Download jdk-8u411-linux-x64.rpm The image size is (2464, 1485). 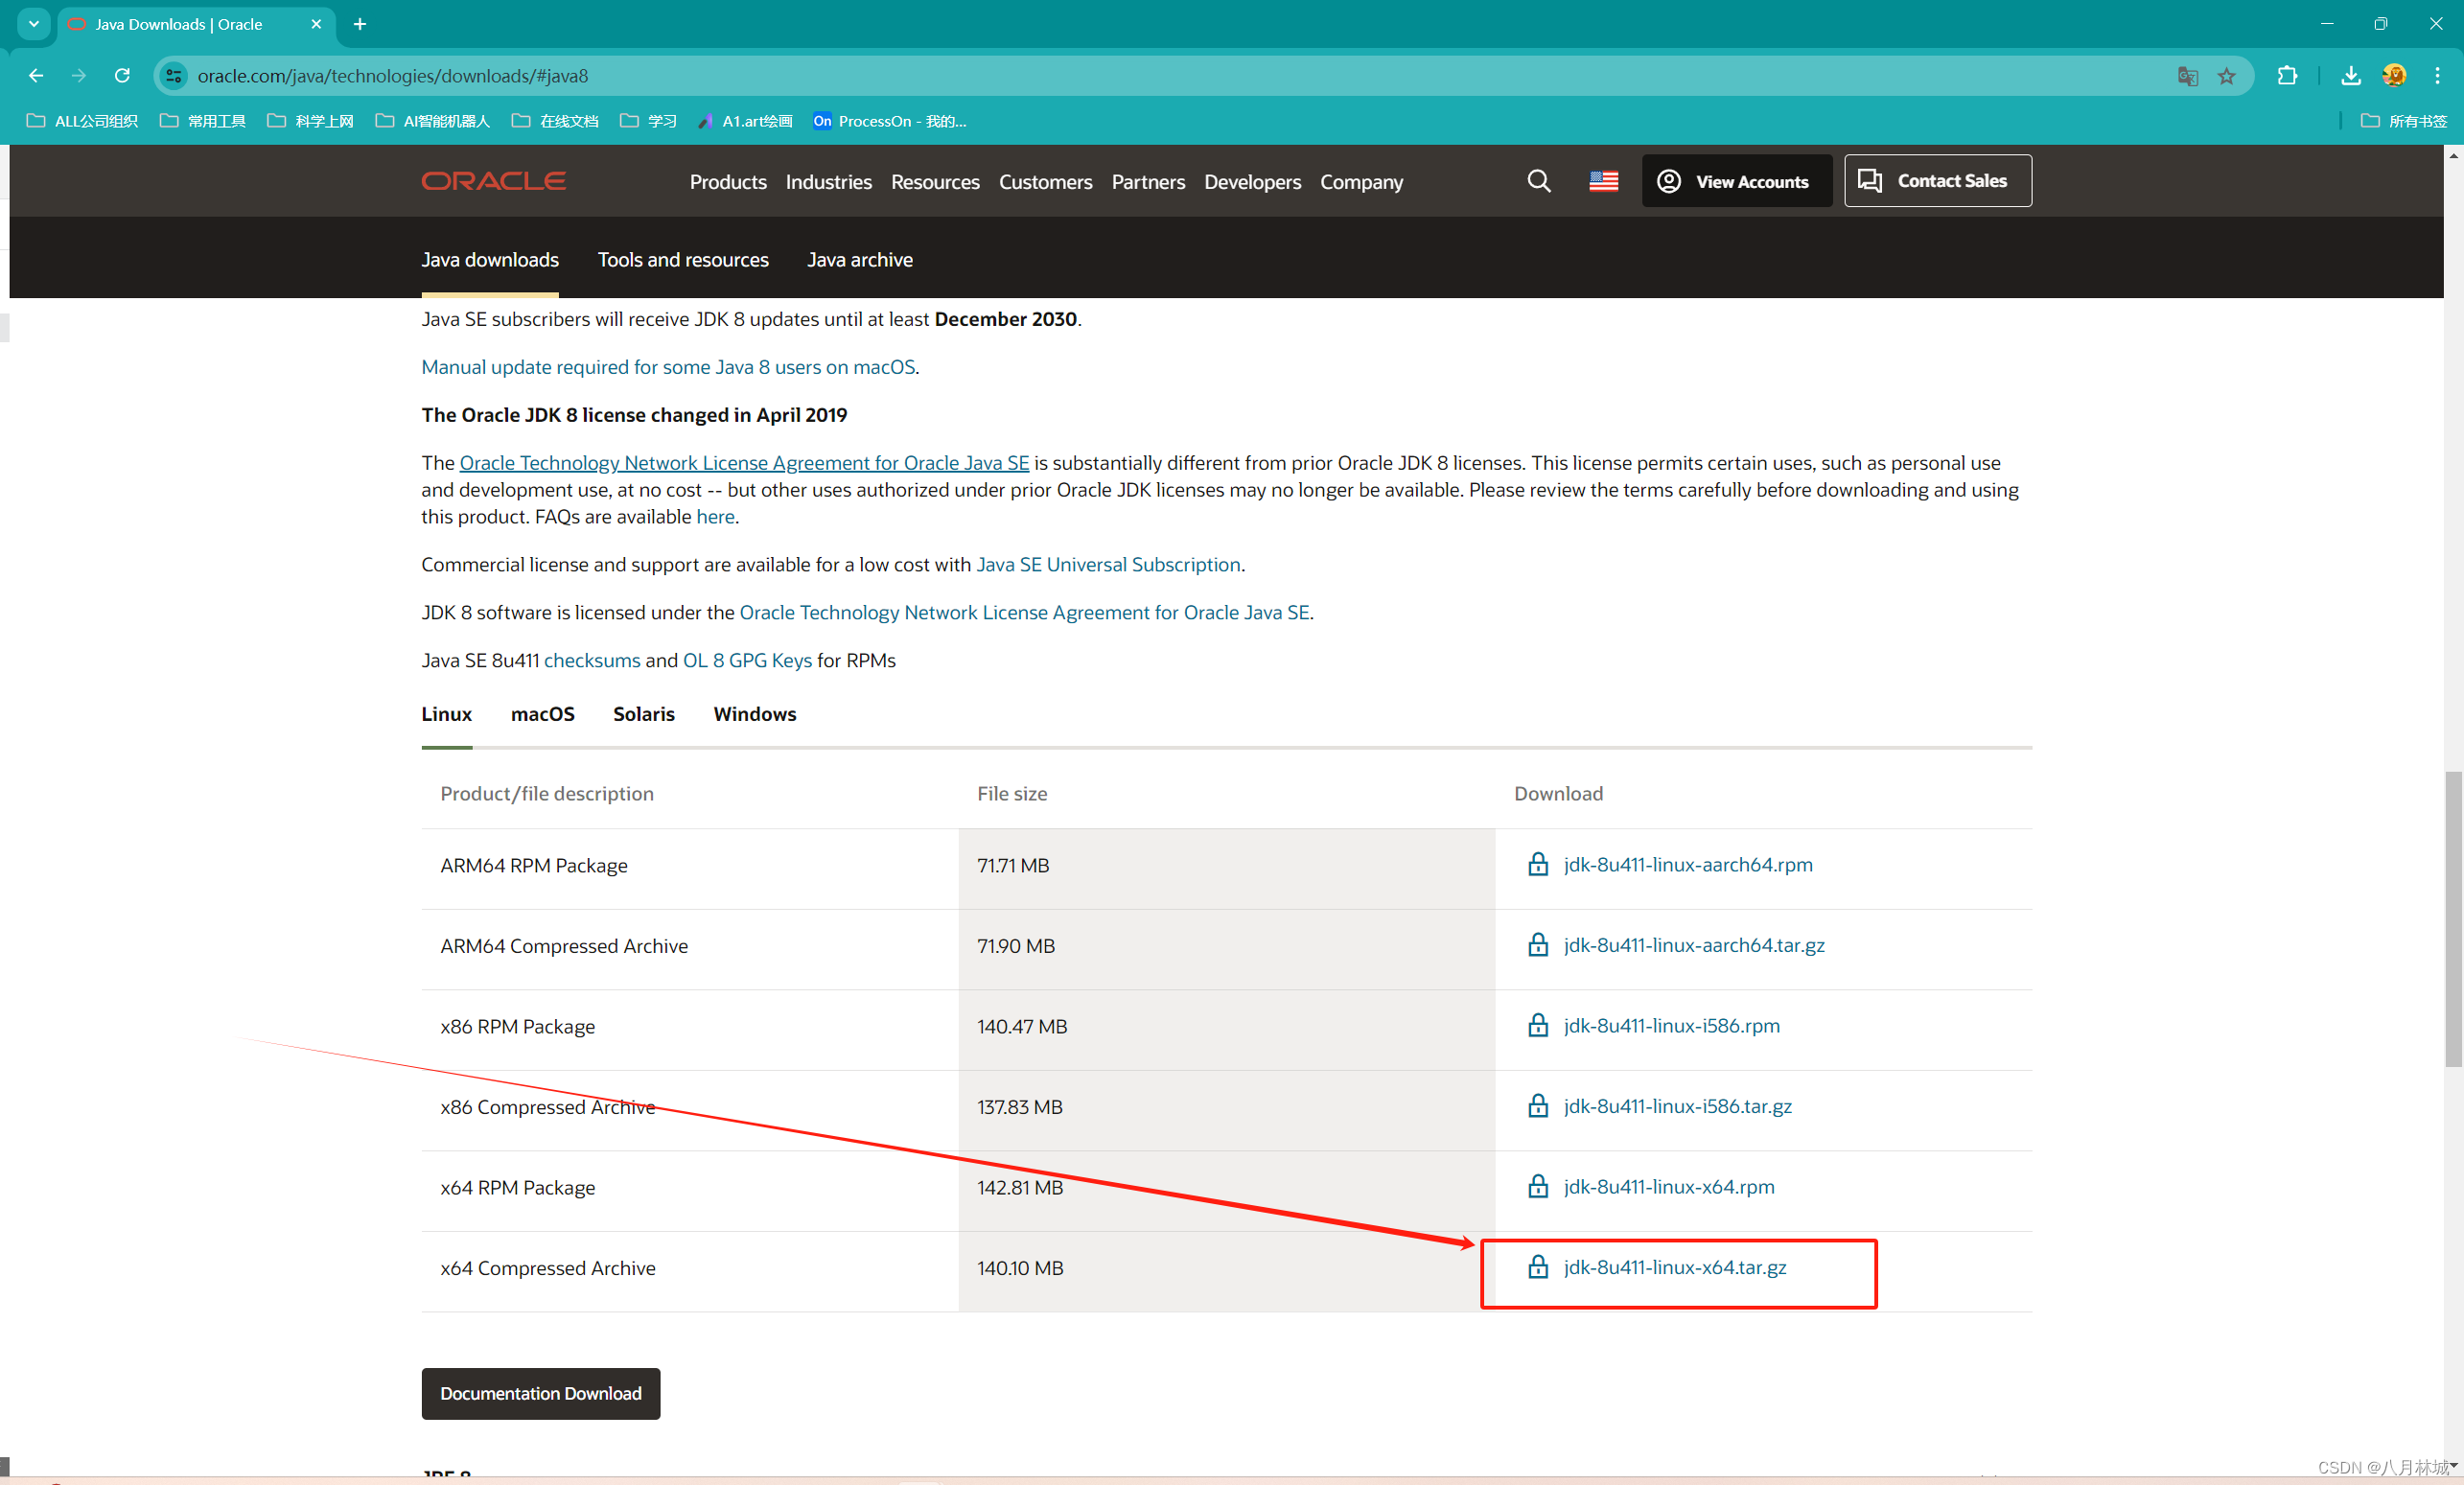click(x=1669, y=1187)
